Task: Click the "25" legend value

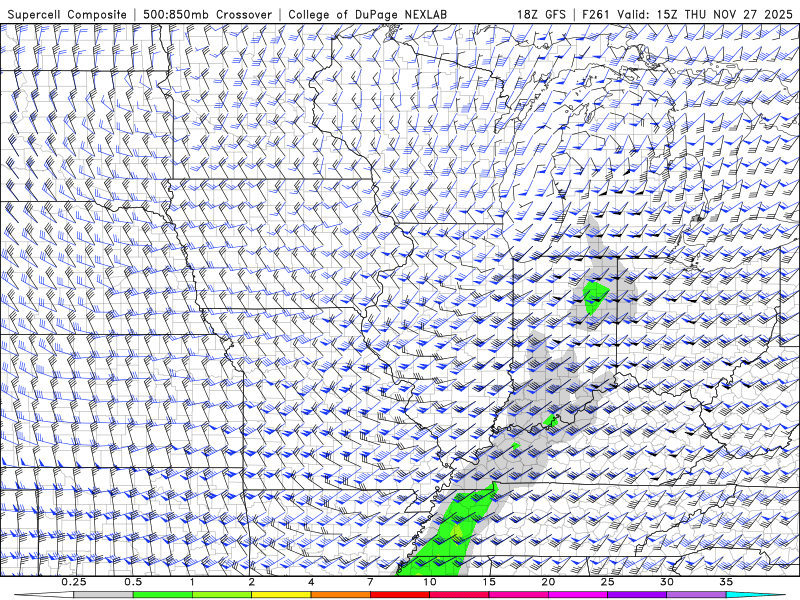Action: 608,582
